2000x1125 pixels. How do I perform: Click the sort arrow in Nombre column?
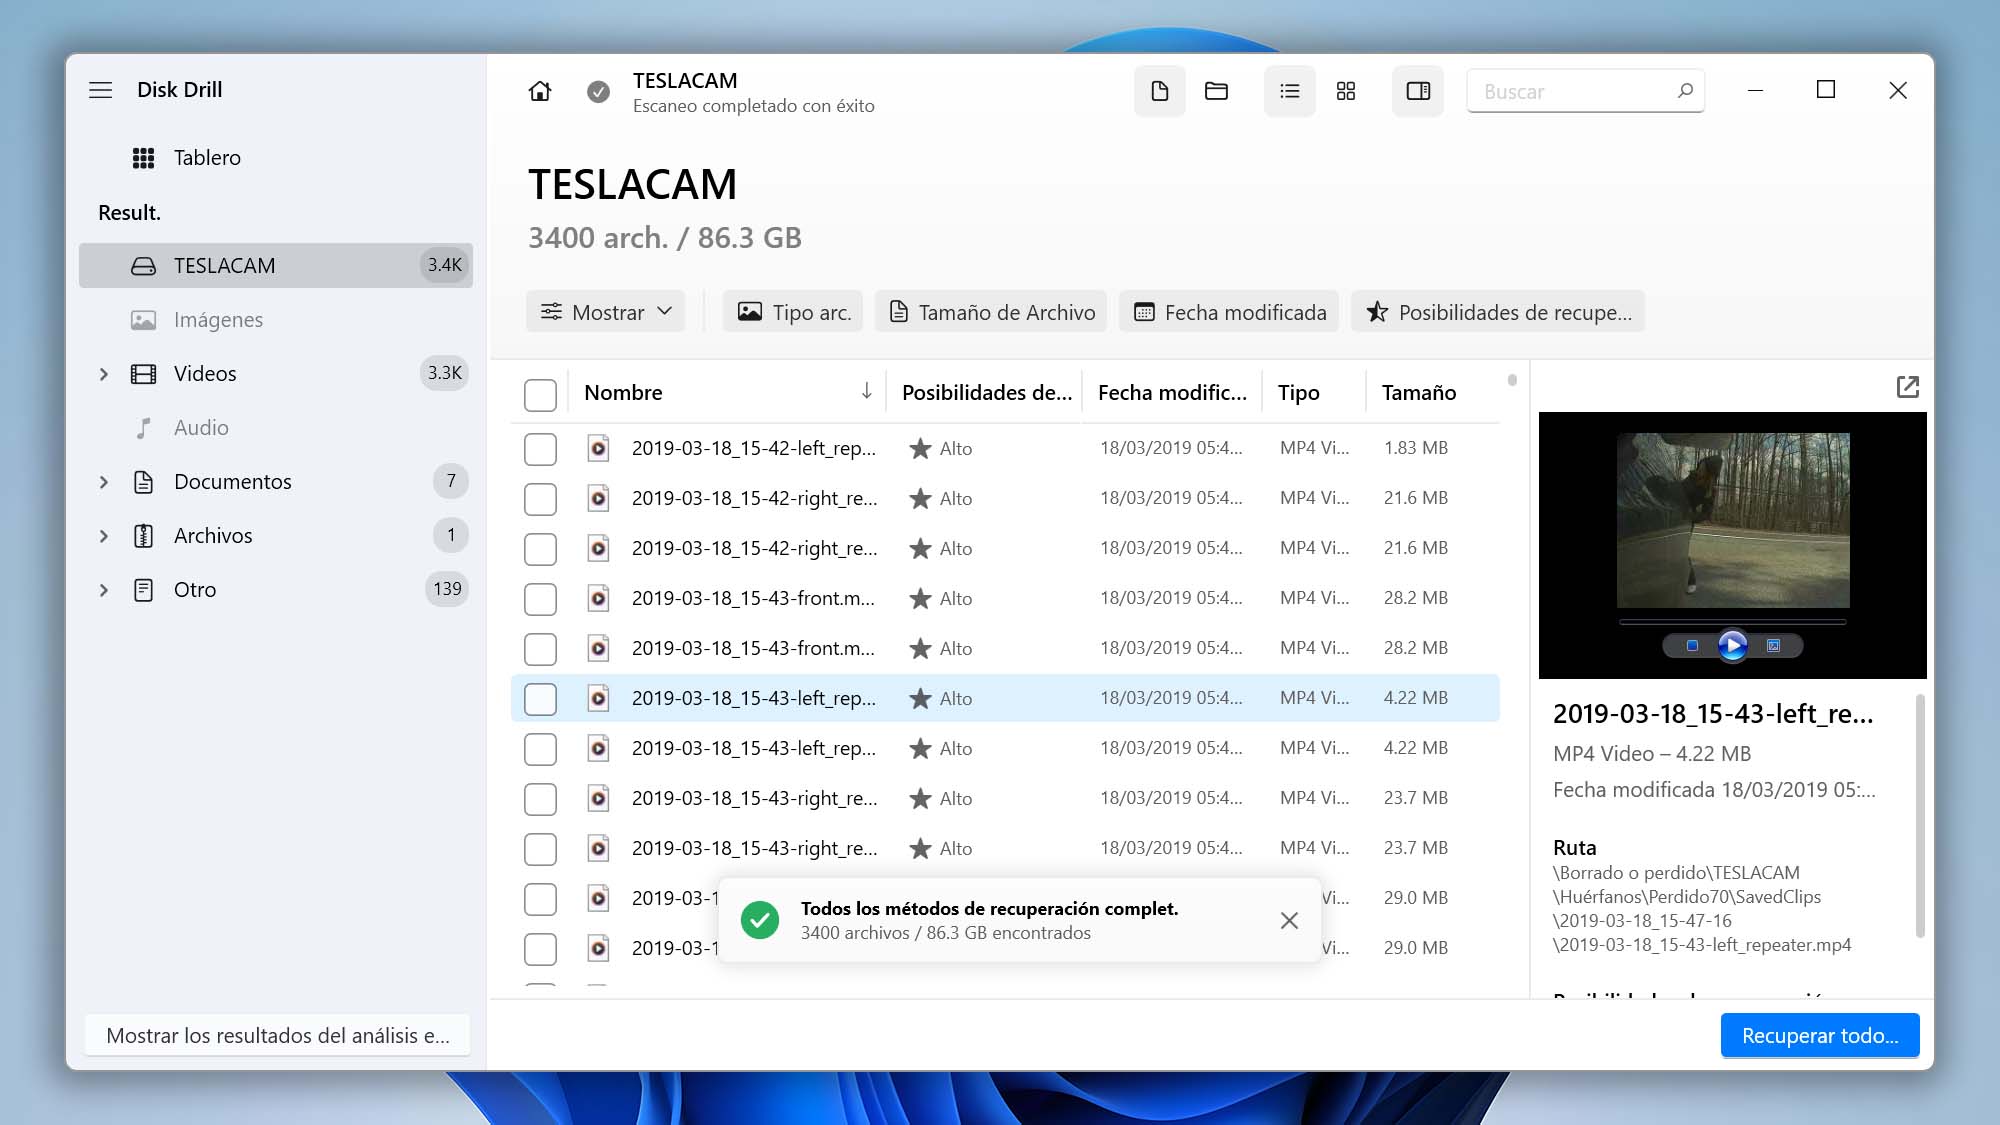pos(866,392)
